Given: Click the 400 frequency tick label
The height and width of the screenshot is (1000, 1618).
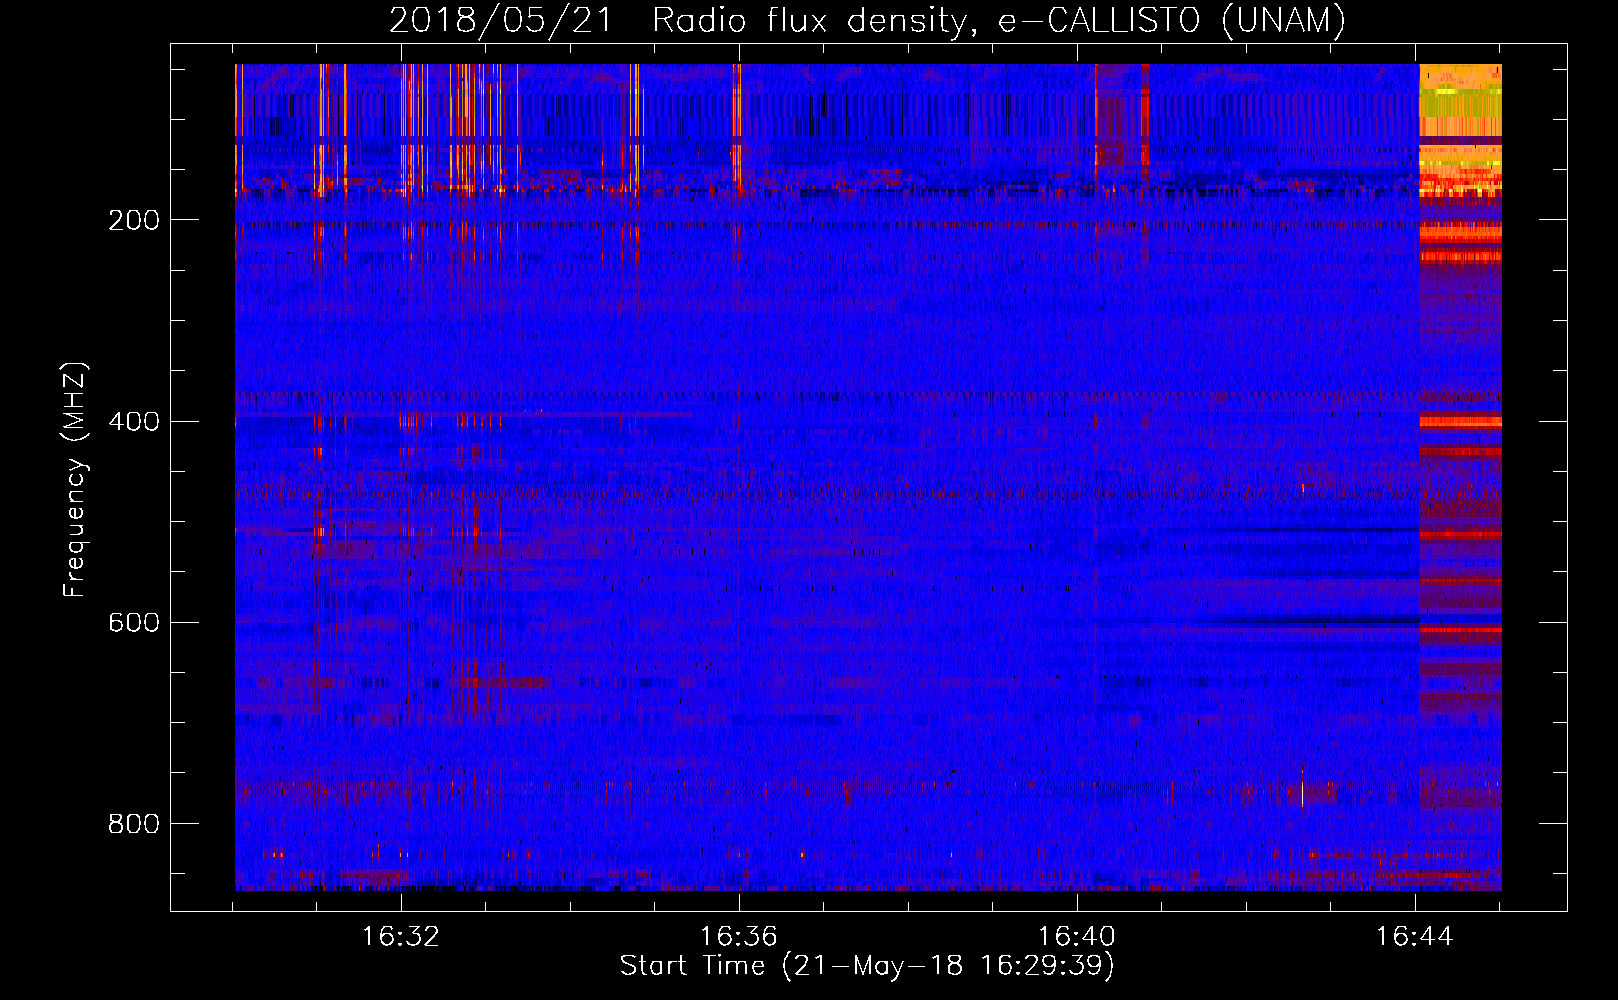Looking at the screenshot, I should click(x=134, y=421).
